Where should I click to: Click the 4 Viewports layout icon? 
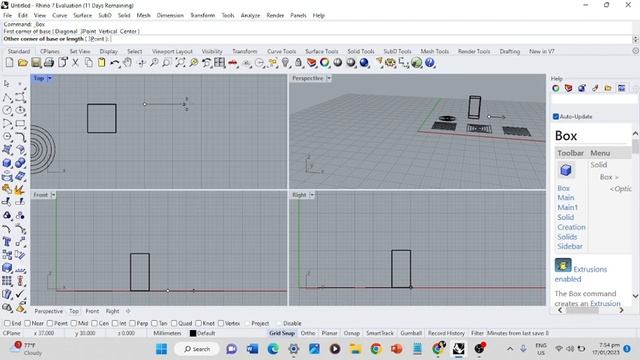pos(220,63)
